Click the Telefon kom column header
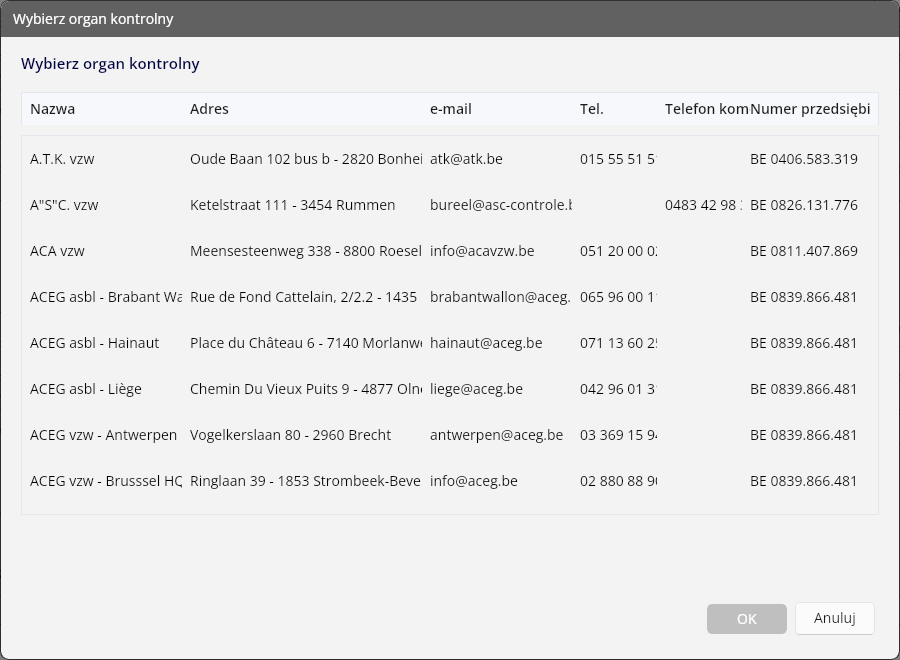 coord(707,109)
